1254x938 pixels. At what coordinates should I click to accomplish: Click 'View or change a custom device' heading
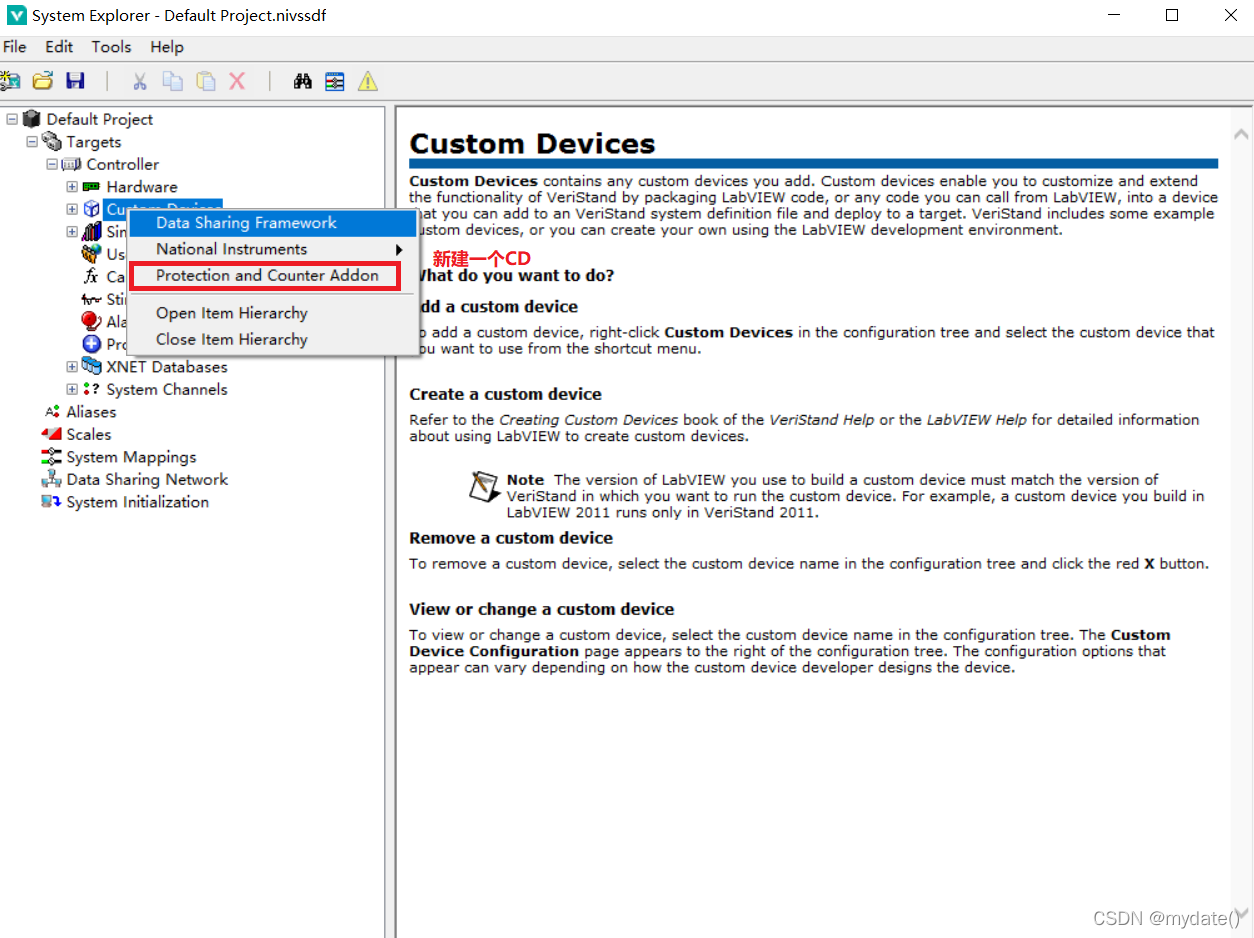point(541,609)
